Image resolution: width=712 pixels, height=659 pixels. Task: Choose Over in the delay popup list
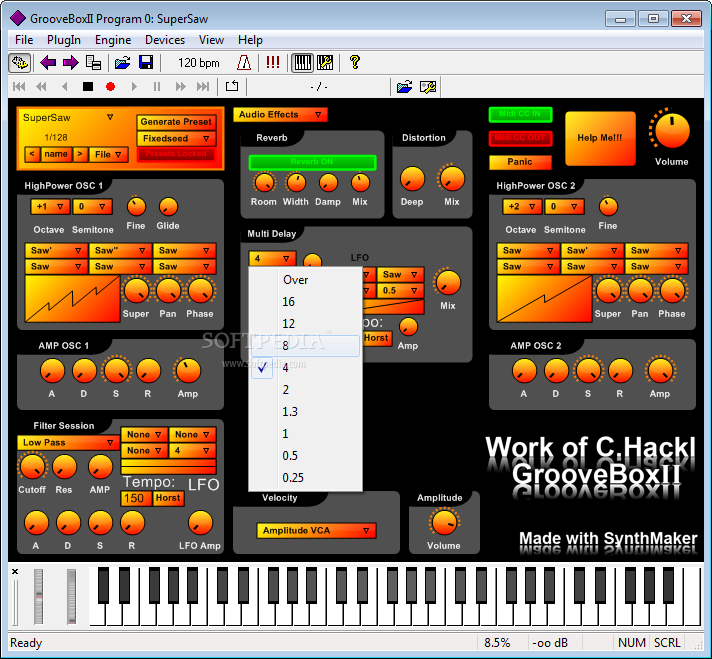(x=305, y=280)
